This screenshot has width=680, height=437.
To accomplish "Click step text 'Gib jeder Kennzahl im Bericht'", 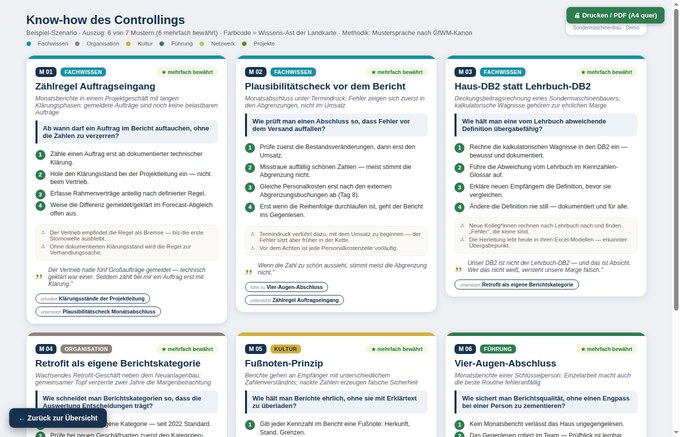I will (333, 428).
